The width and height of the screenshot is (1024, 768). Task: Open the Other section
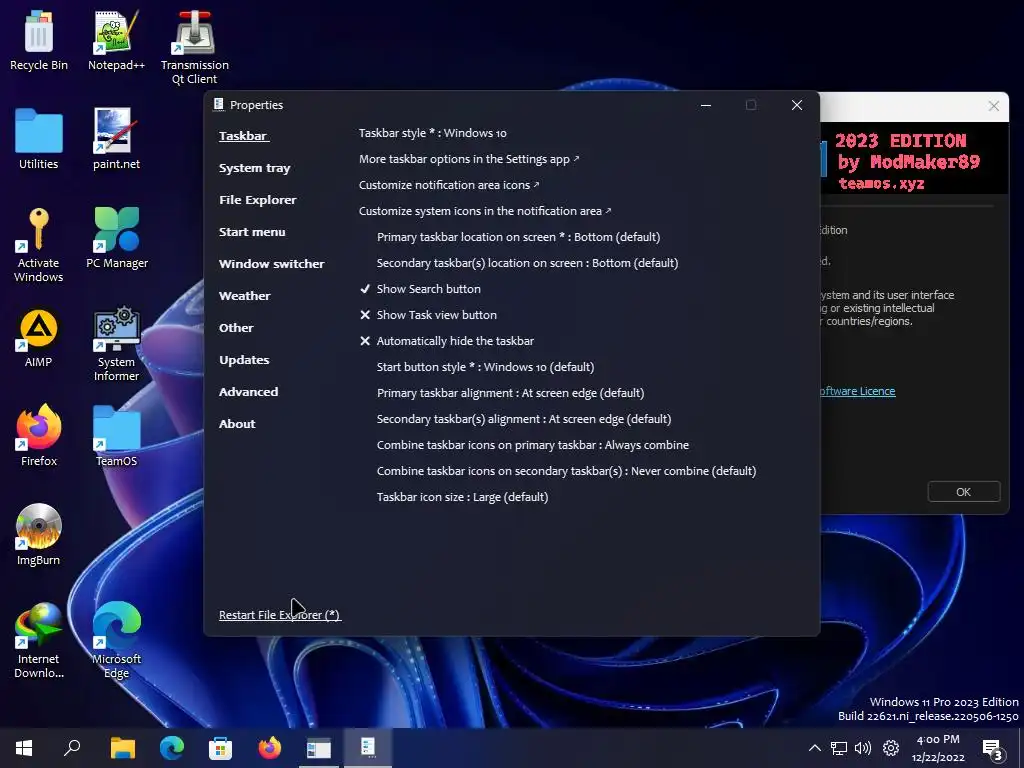(236, 328)
